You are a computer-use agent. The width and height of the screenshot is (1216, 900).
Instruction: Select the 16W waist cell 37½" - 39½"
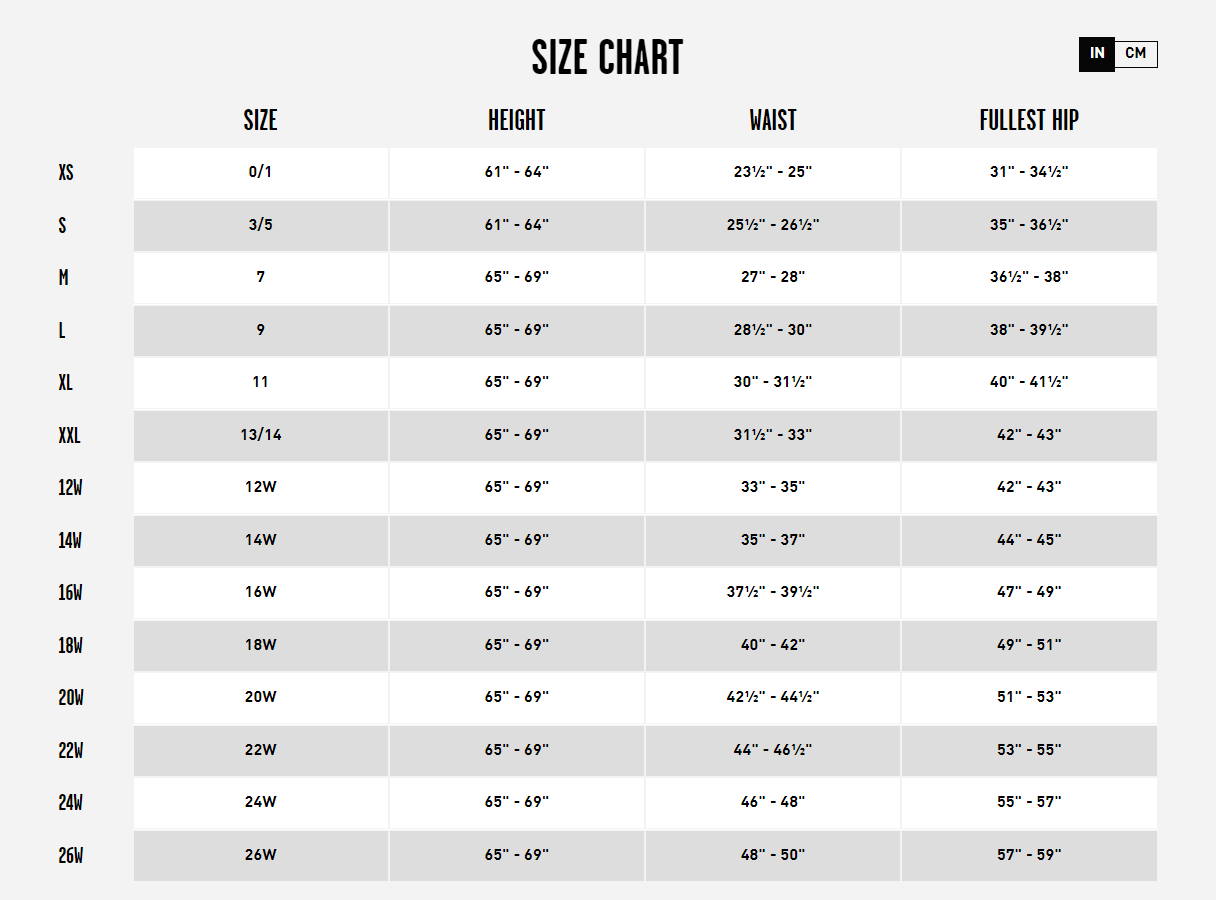click(773, 593)
